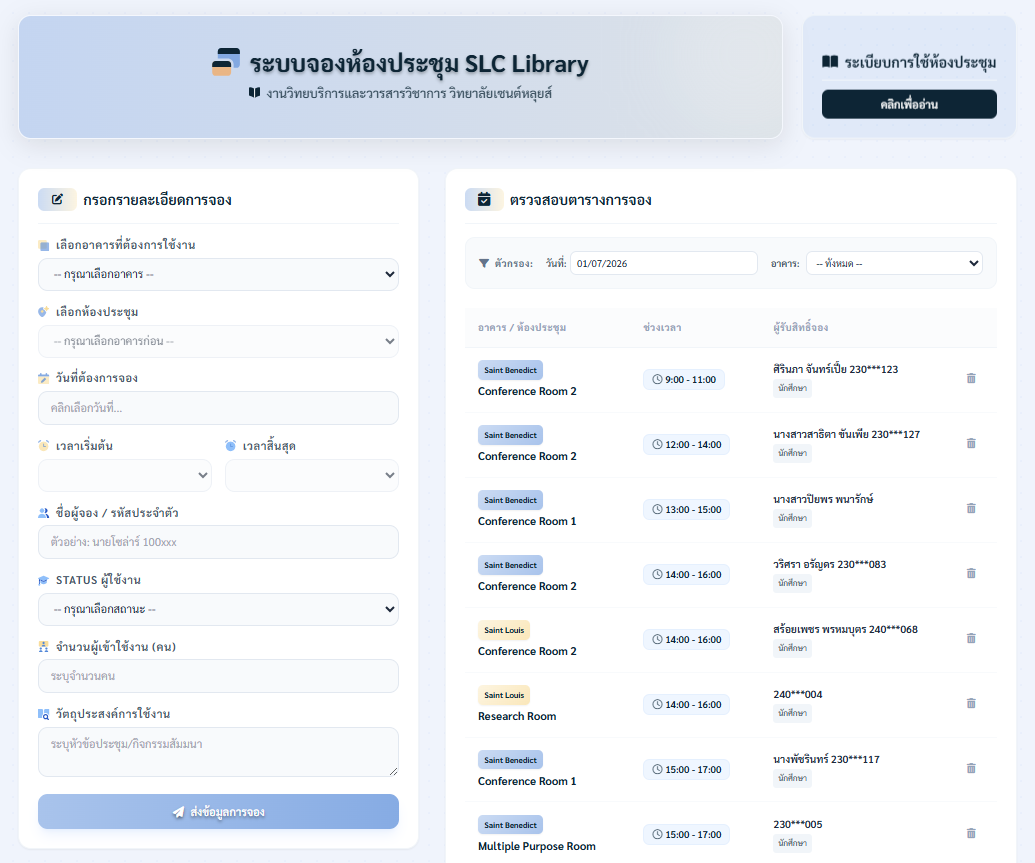Expand the meeting room dropdown
The image size is (1035, 863).
click(218, 341)
